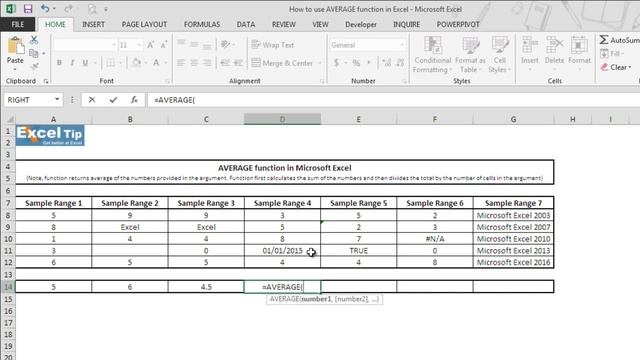The width and height of the screenshot is (640, 360).
Task: Open Clipboard group dialog launcher
Action: point(46,81)
